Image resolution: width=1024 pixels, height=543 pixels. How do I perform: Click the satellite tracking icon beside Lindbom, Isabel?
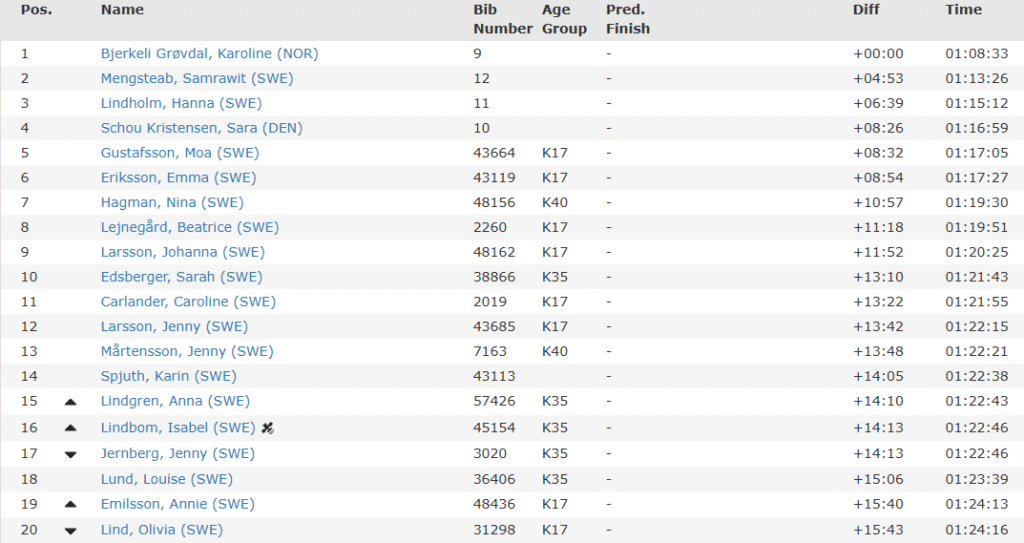point(268,428)
